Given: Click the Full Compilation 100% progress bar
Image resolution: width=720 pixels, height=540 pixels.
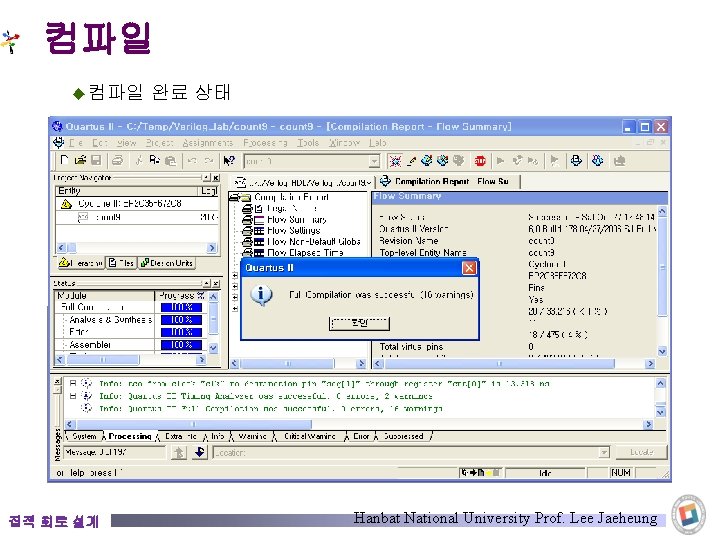Looking at the screenshot, I should (x=181, y=307).
